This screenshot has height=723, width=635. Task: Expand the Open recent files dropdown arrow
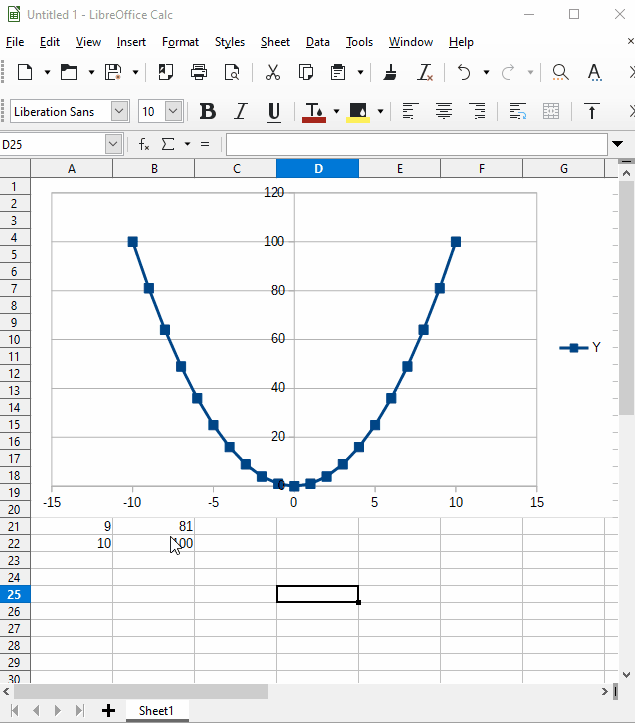[x=91, y=72]
